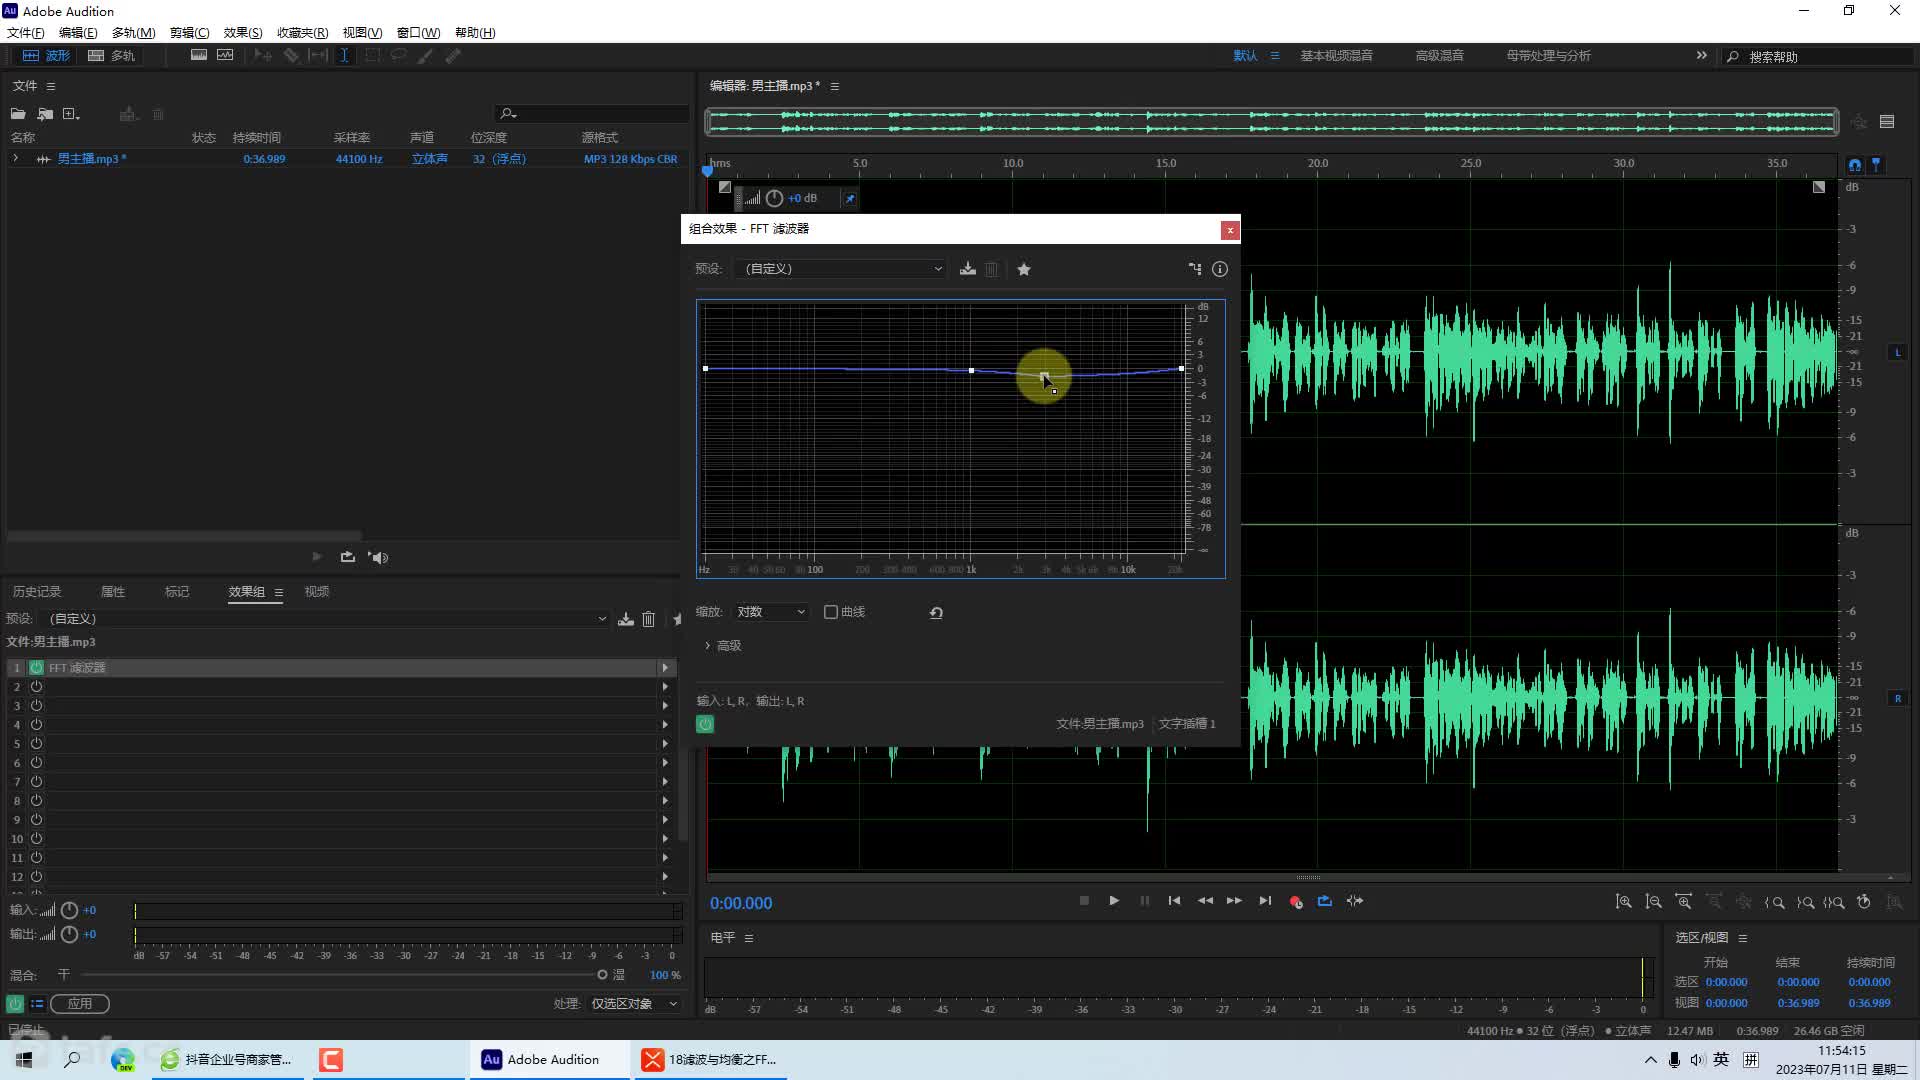Open slot 1 FFT effect arrow menu
1920x1080 pixels.
(665, 668)
